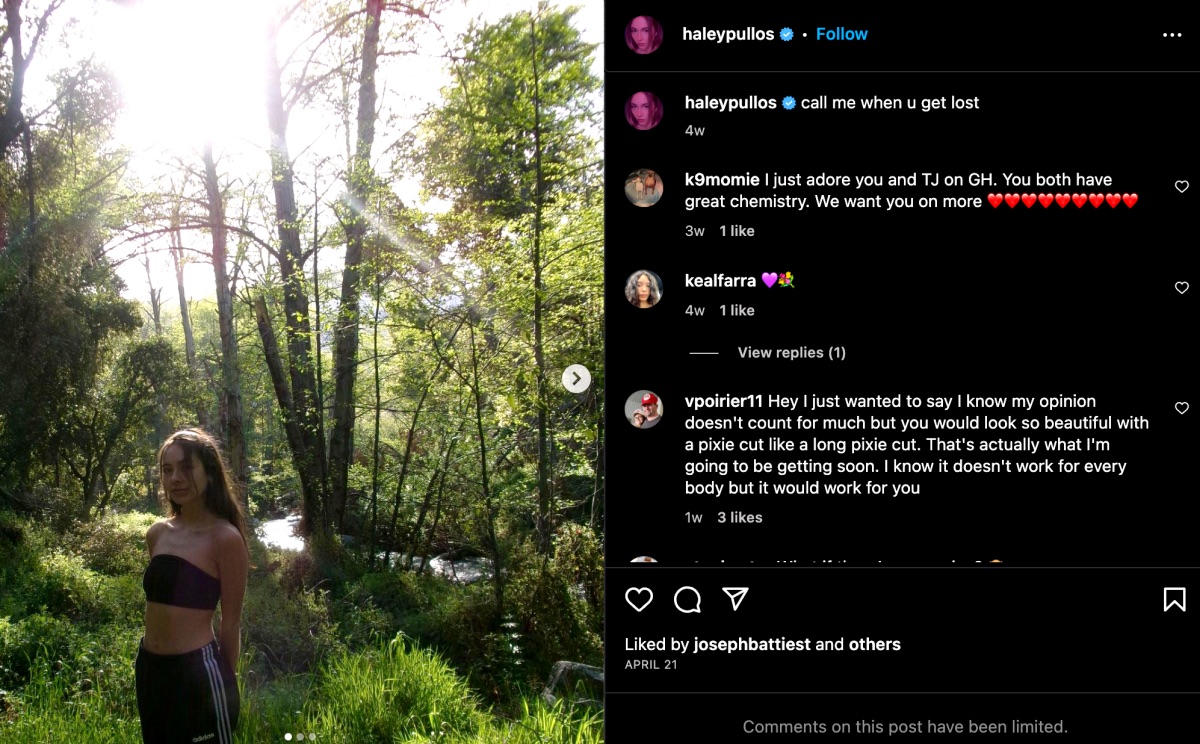Open haleypullos header profile picture
This screenshot has width=1200, height=744.
[644, 35]
